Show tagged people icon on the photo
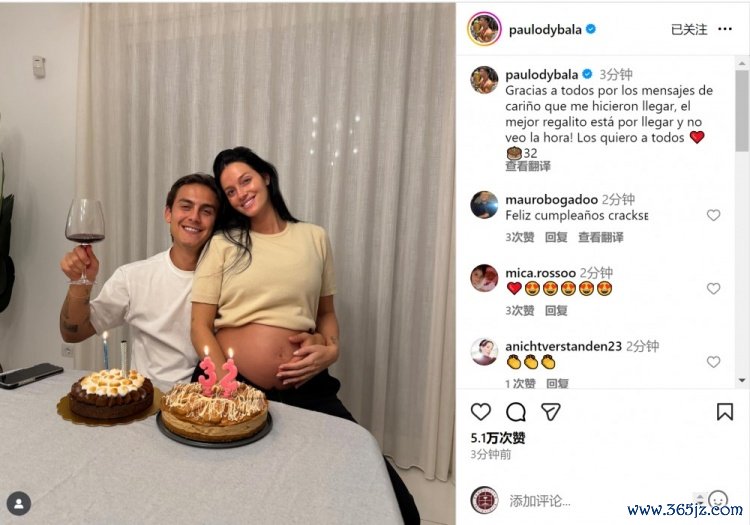The image size is (750, 525). coord(19,503)
